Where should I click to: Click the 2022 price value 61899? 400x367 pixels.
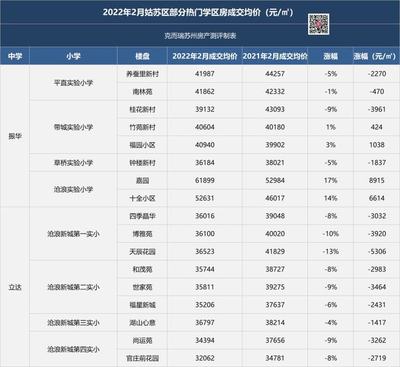pos(205,180)
